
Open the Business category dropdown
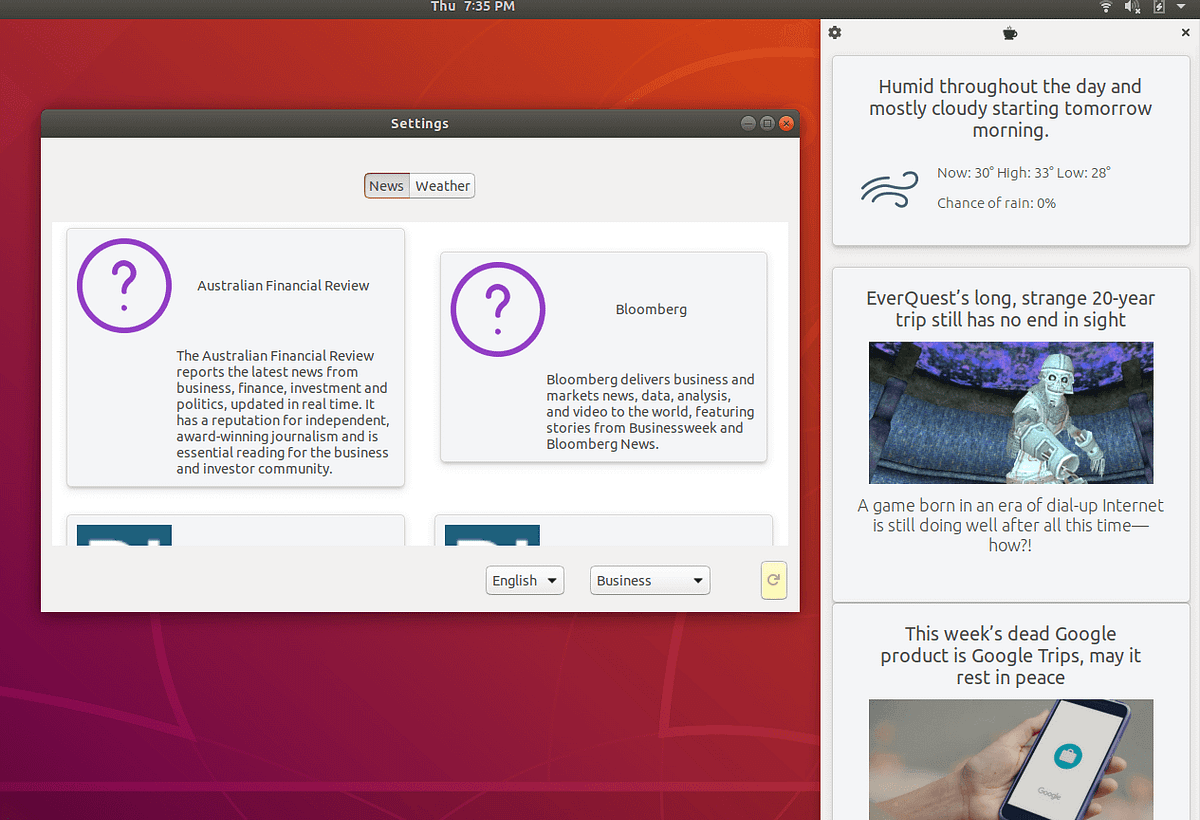click(x=650, y=580)
